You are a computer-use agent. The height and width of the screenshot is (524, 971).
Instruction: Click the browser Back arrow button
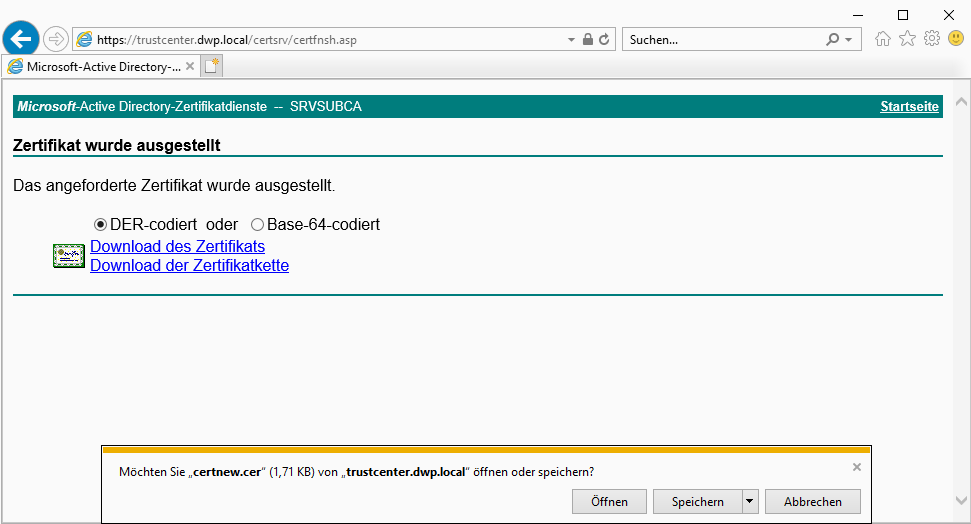pos(21,39)
